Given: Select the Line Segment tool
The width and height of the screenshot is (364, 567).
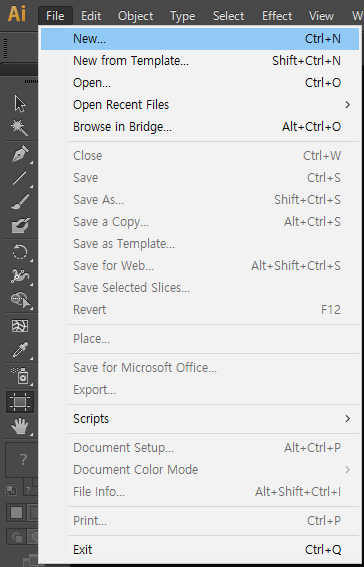Looking at the screenshot, I should pos(20,178).
